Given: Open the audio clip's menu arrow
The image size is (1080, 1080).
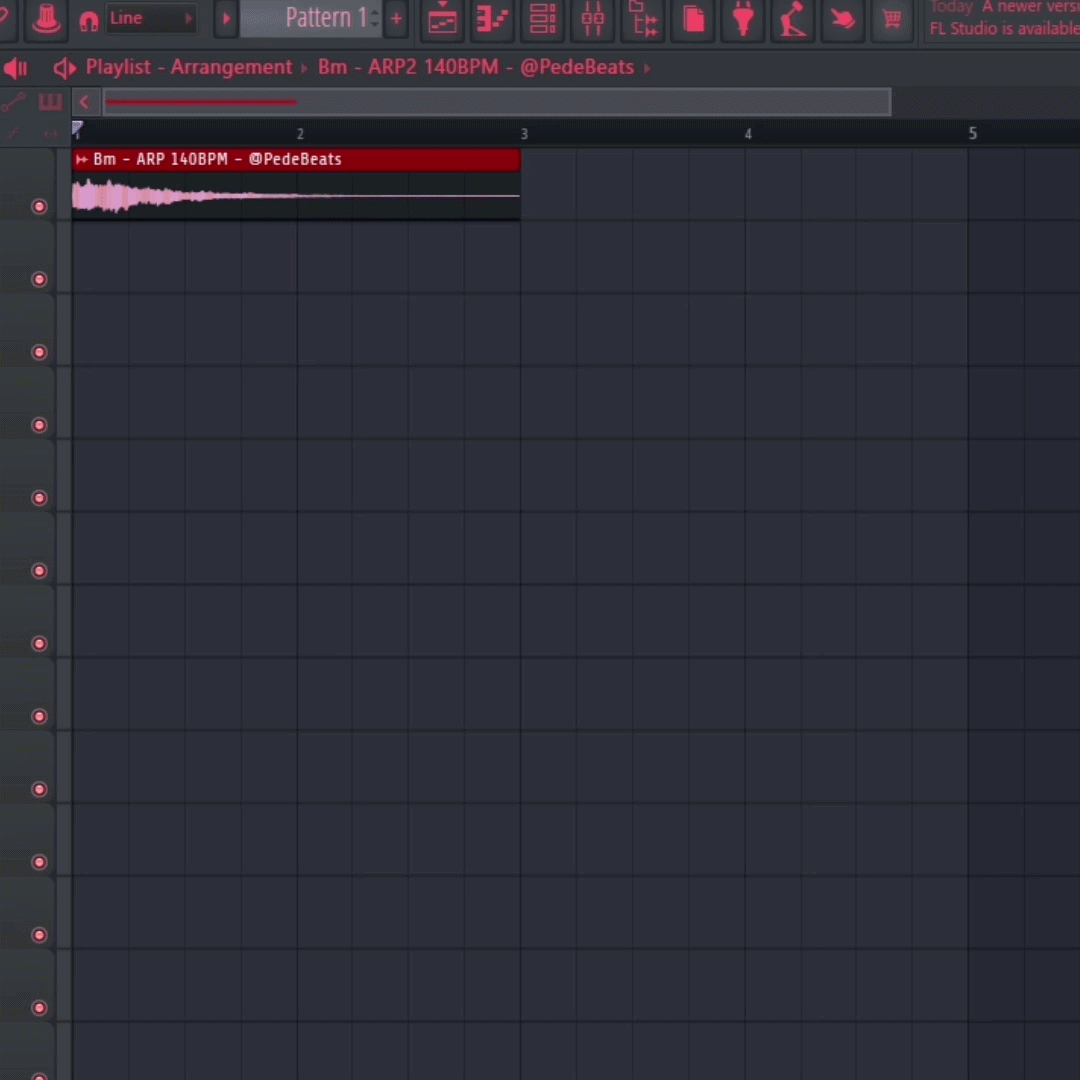Looking at the screenshot, I should [82, 160].
